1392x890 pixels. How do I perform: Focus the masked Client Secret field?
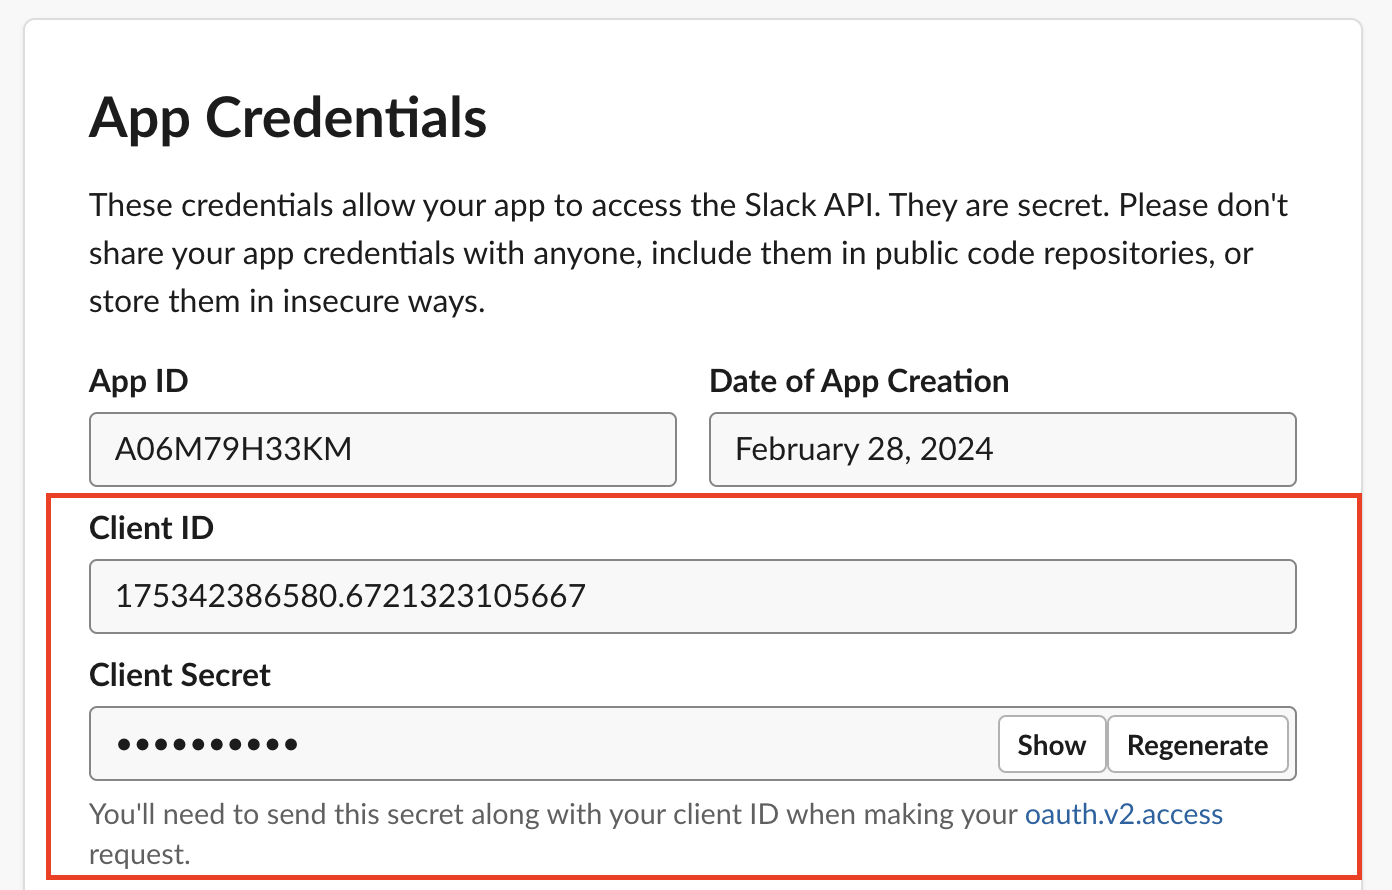(x=540, y=744)
